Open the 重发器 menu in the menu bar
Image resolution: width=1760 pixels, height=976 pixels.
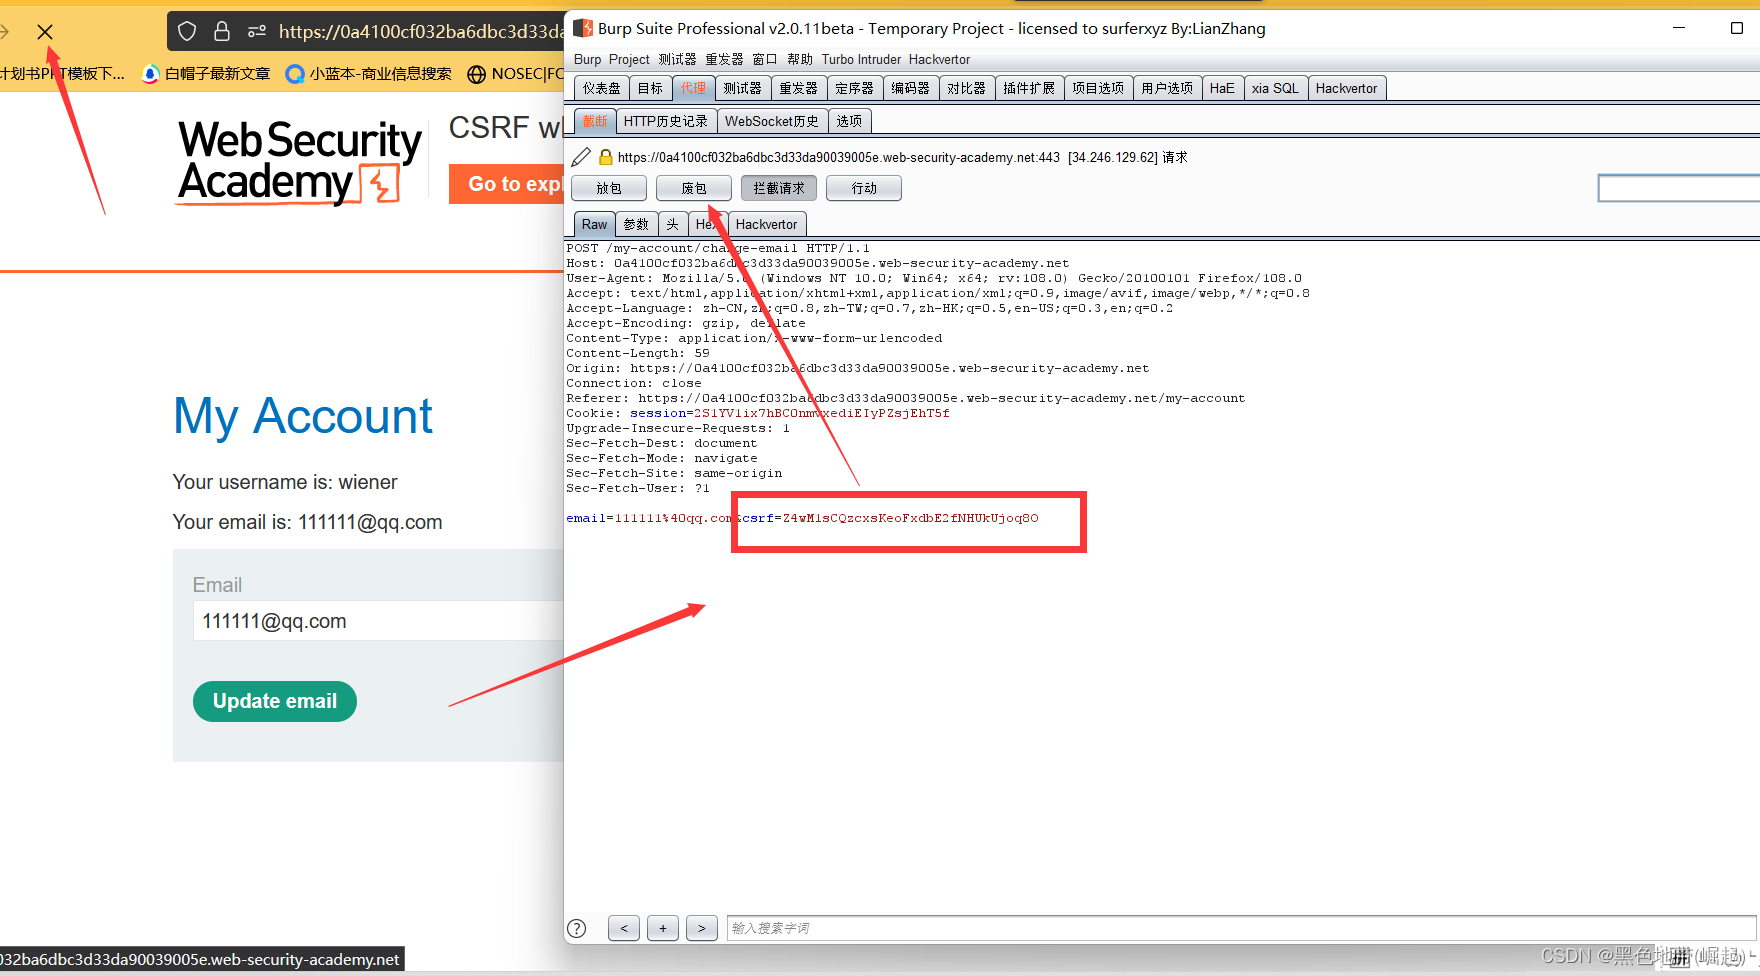pyautogui.click(x=724, y=59)
